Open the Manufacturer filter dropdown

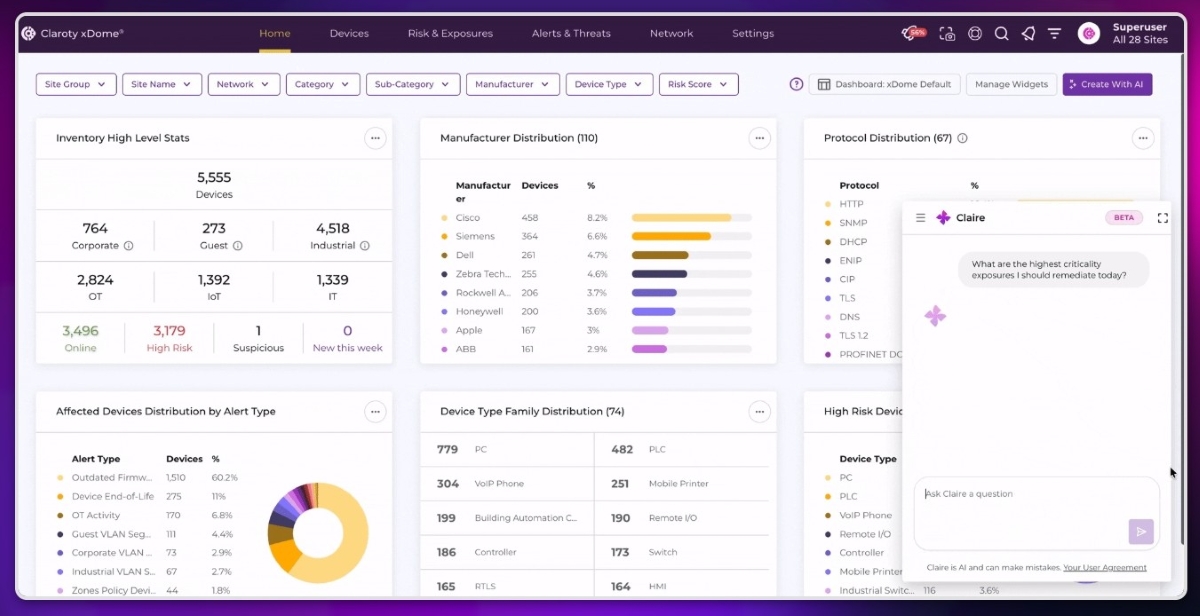[512, 84]
